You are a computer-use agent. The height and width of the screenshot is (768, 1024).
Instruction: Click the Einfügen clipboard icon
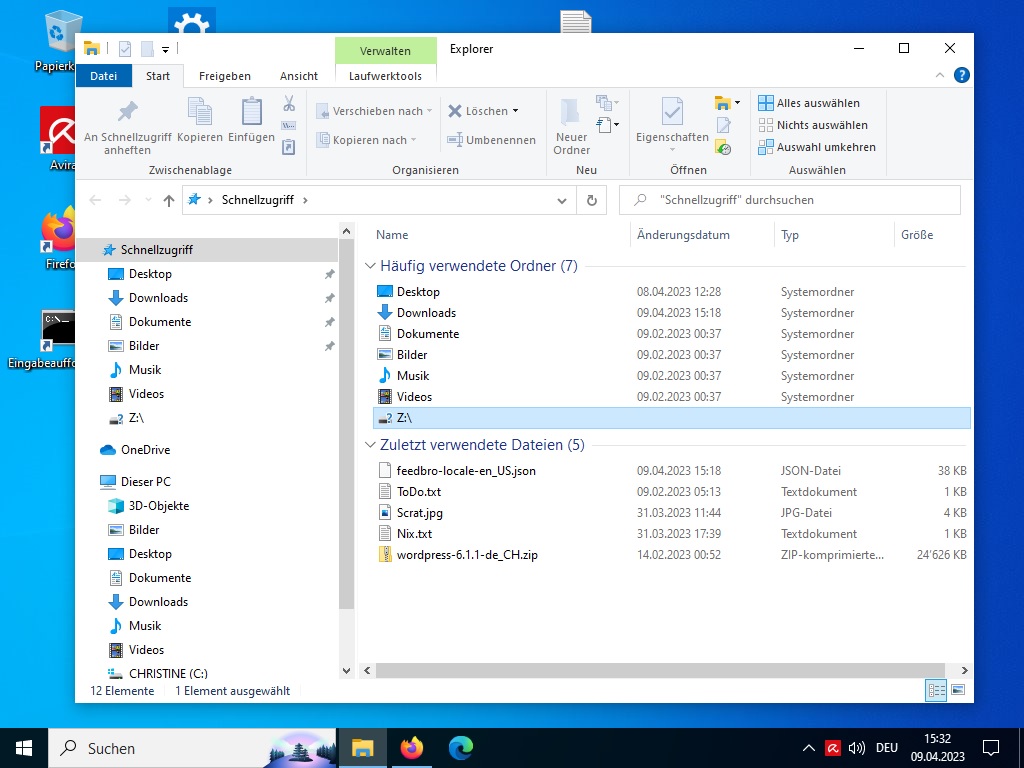coord(251,123)
